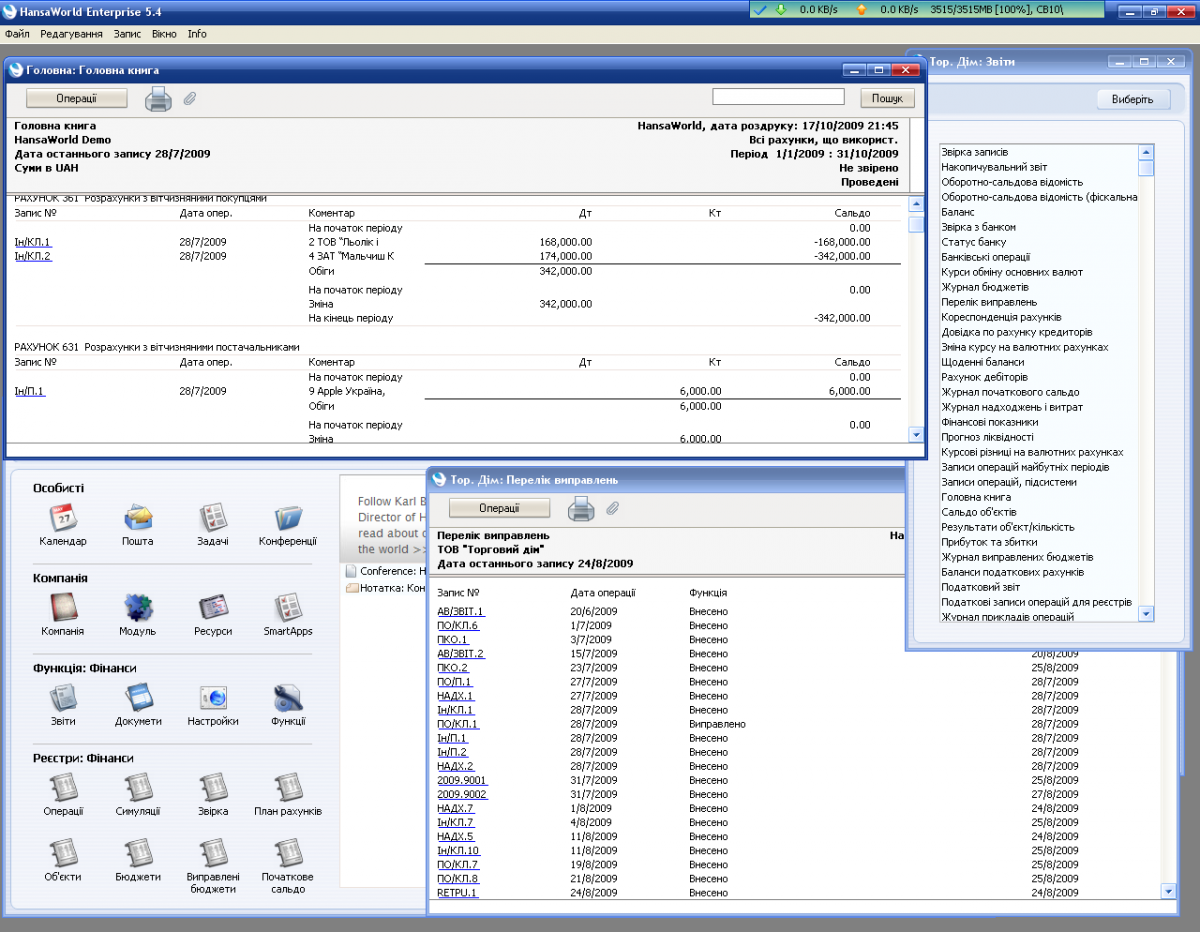The width and height of the screenshot is (1200, 932).
Task: Open the SmartApps icon
Action: 288,607
